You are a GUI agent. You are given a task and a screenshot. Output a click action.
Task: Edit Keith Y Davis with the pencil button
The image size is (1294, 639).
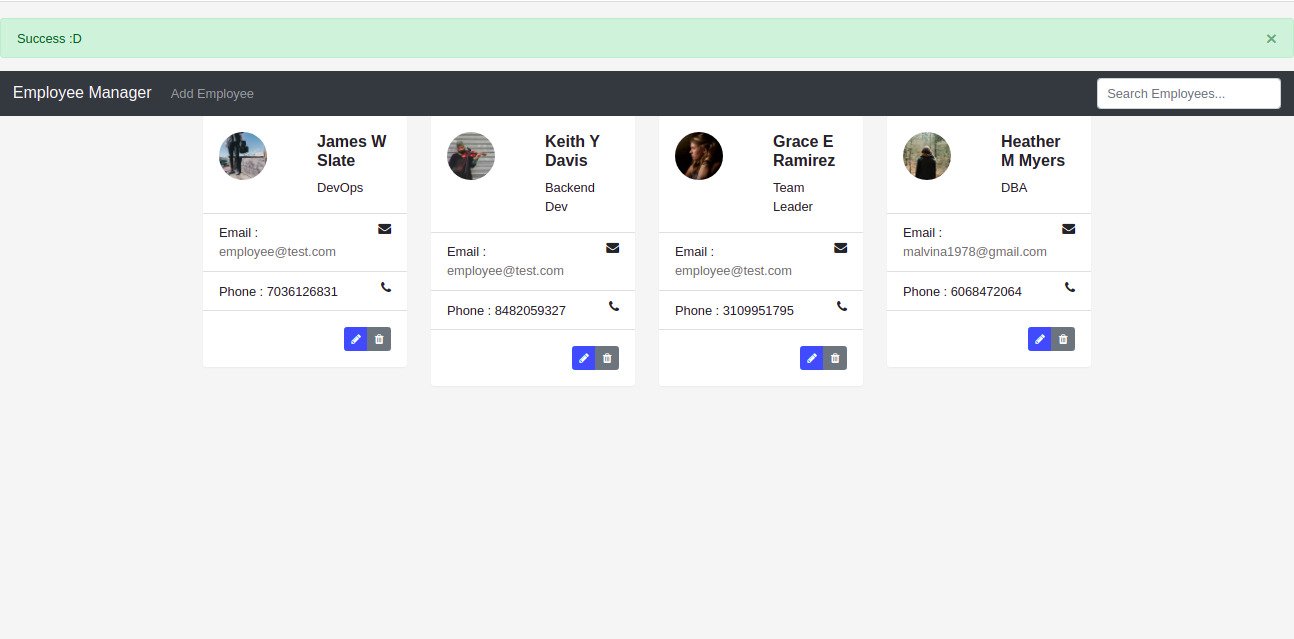pos(584,358)
